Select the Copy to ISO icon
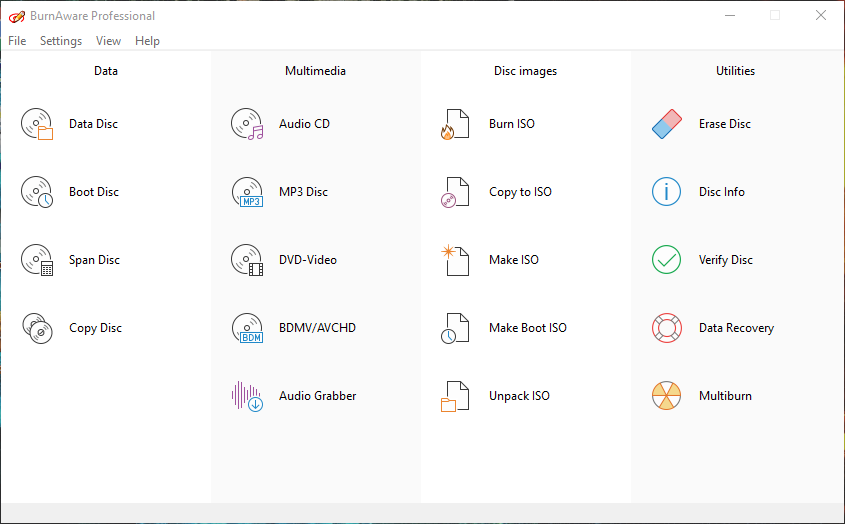This screenshot has width=845, height=524. (455, 192)
